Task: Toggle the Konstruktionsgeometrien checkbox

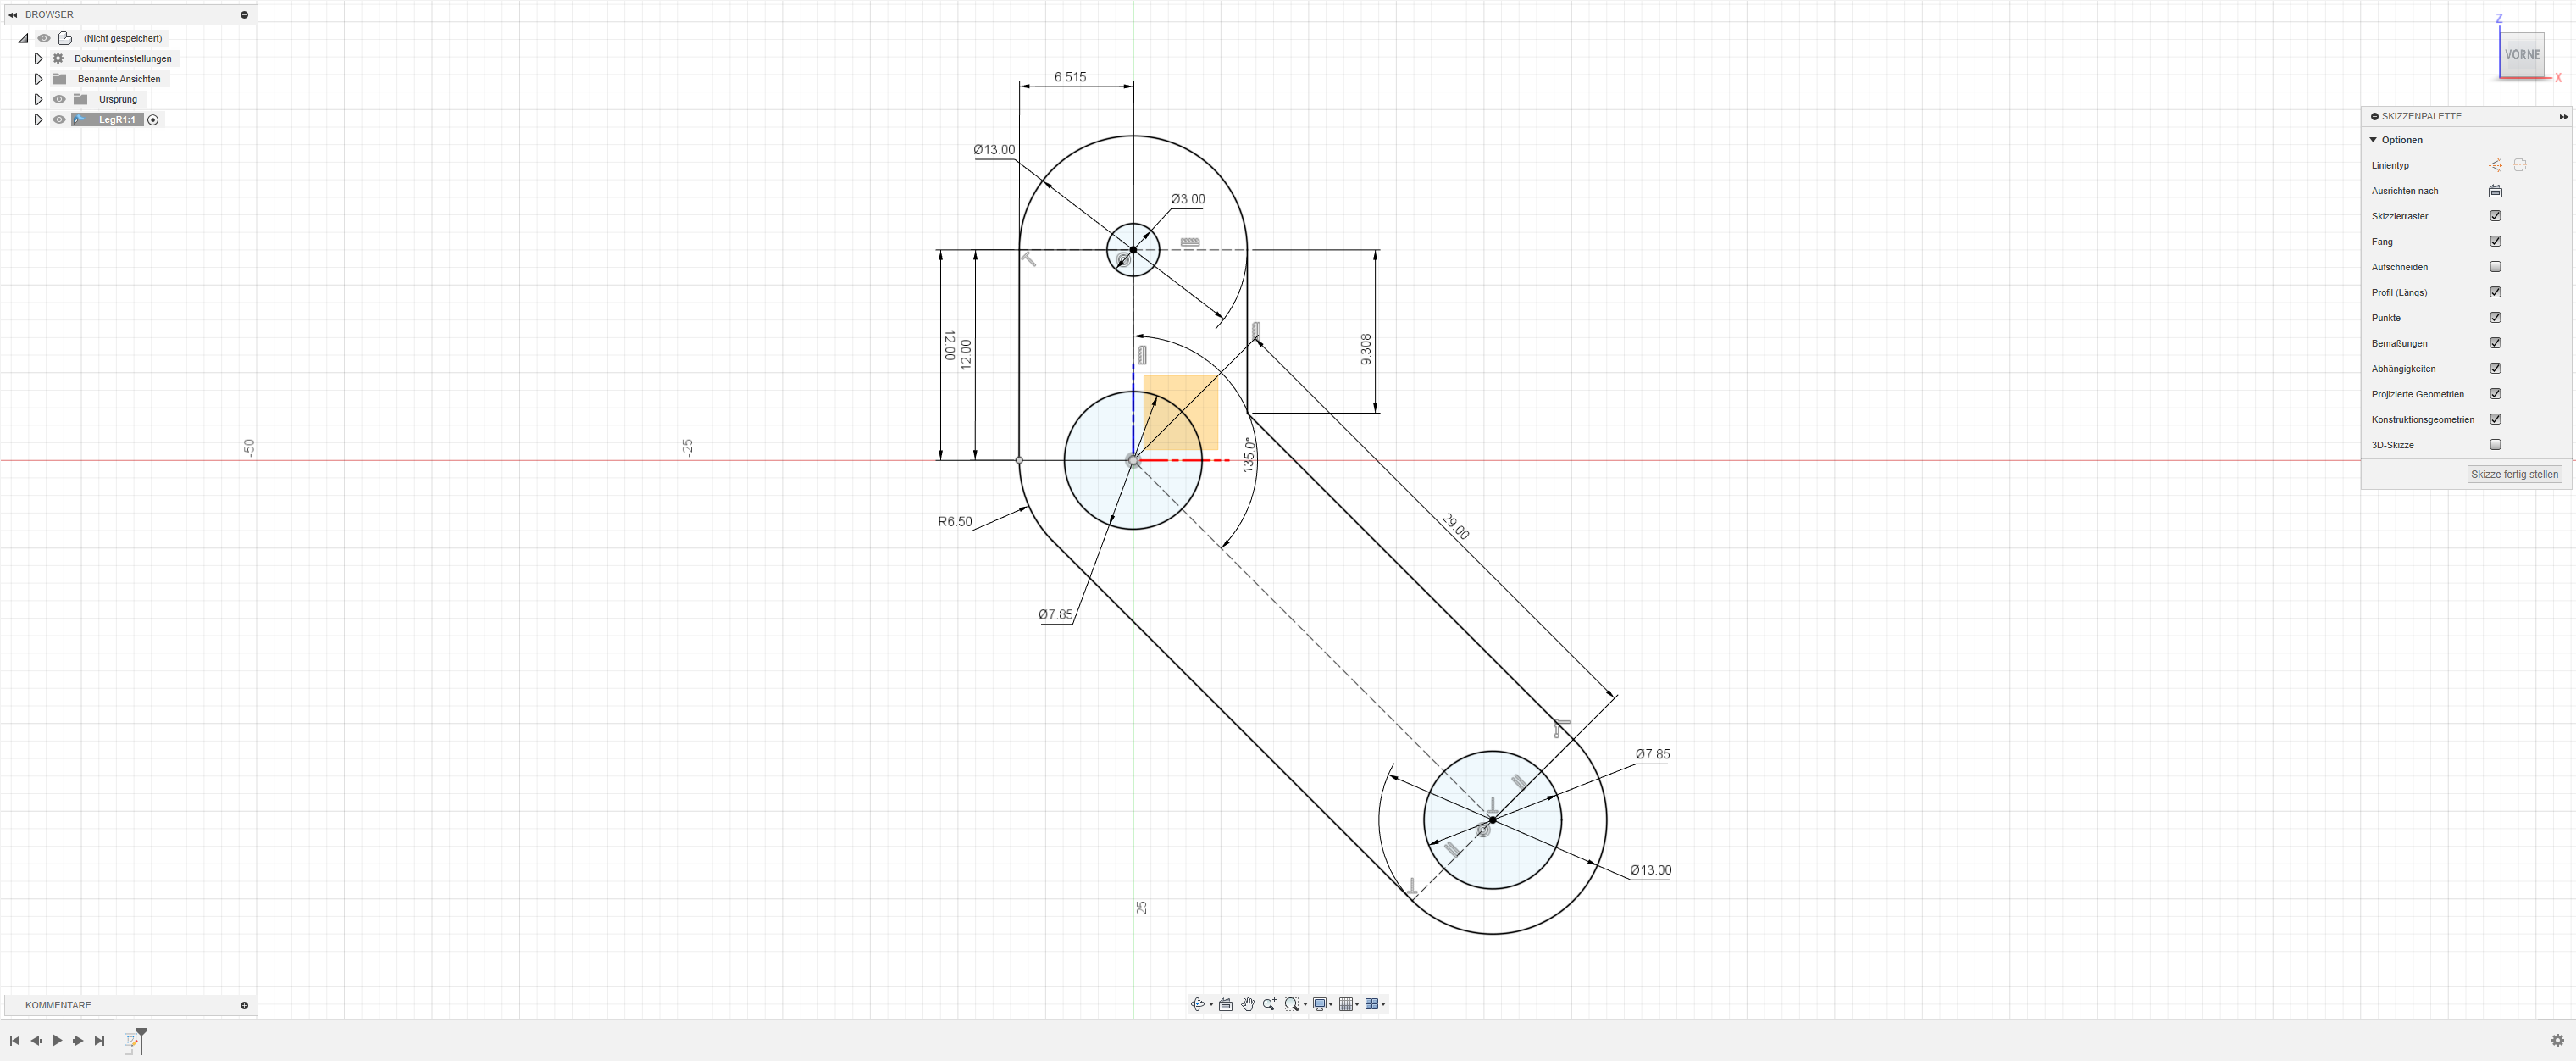Action: 2496,419
